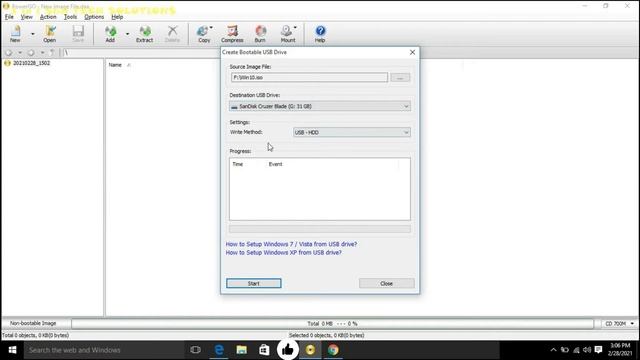Open the Destination USB Drive dropdown

pyautogui.click(x=320, y=106)
